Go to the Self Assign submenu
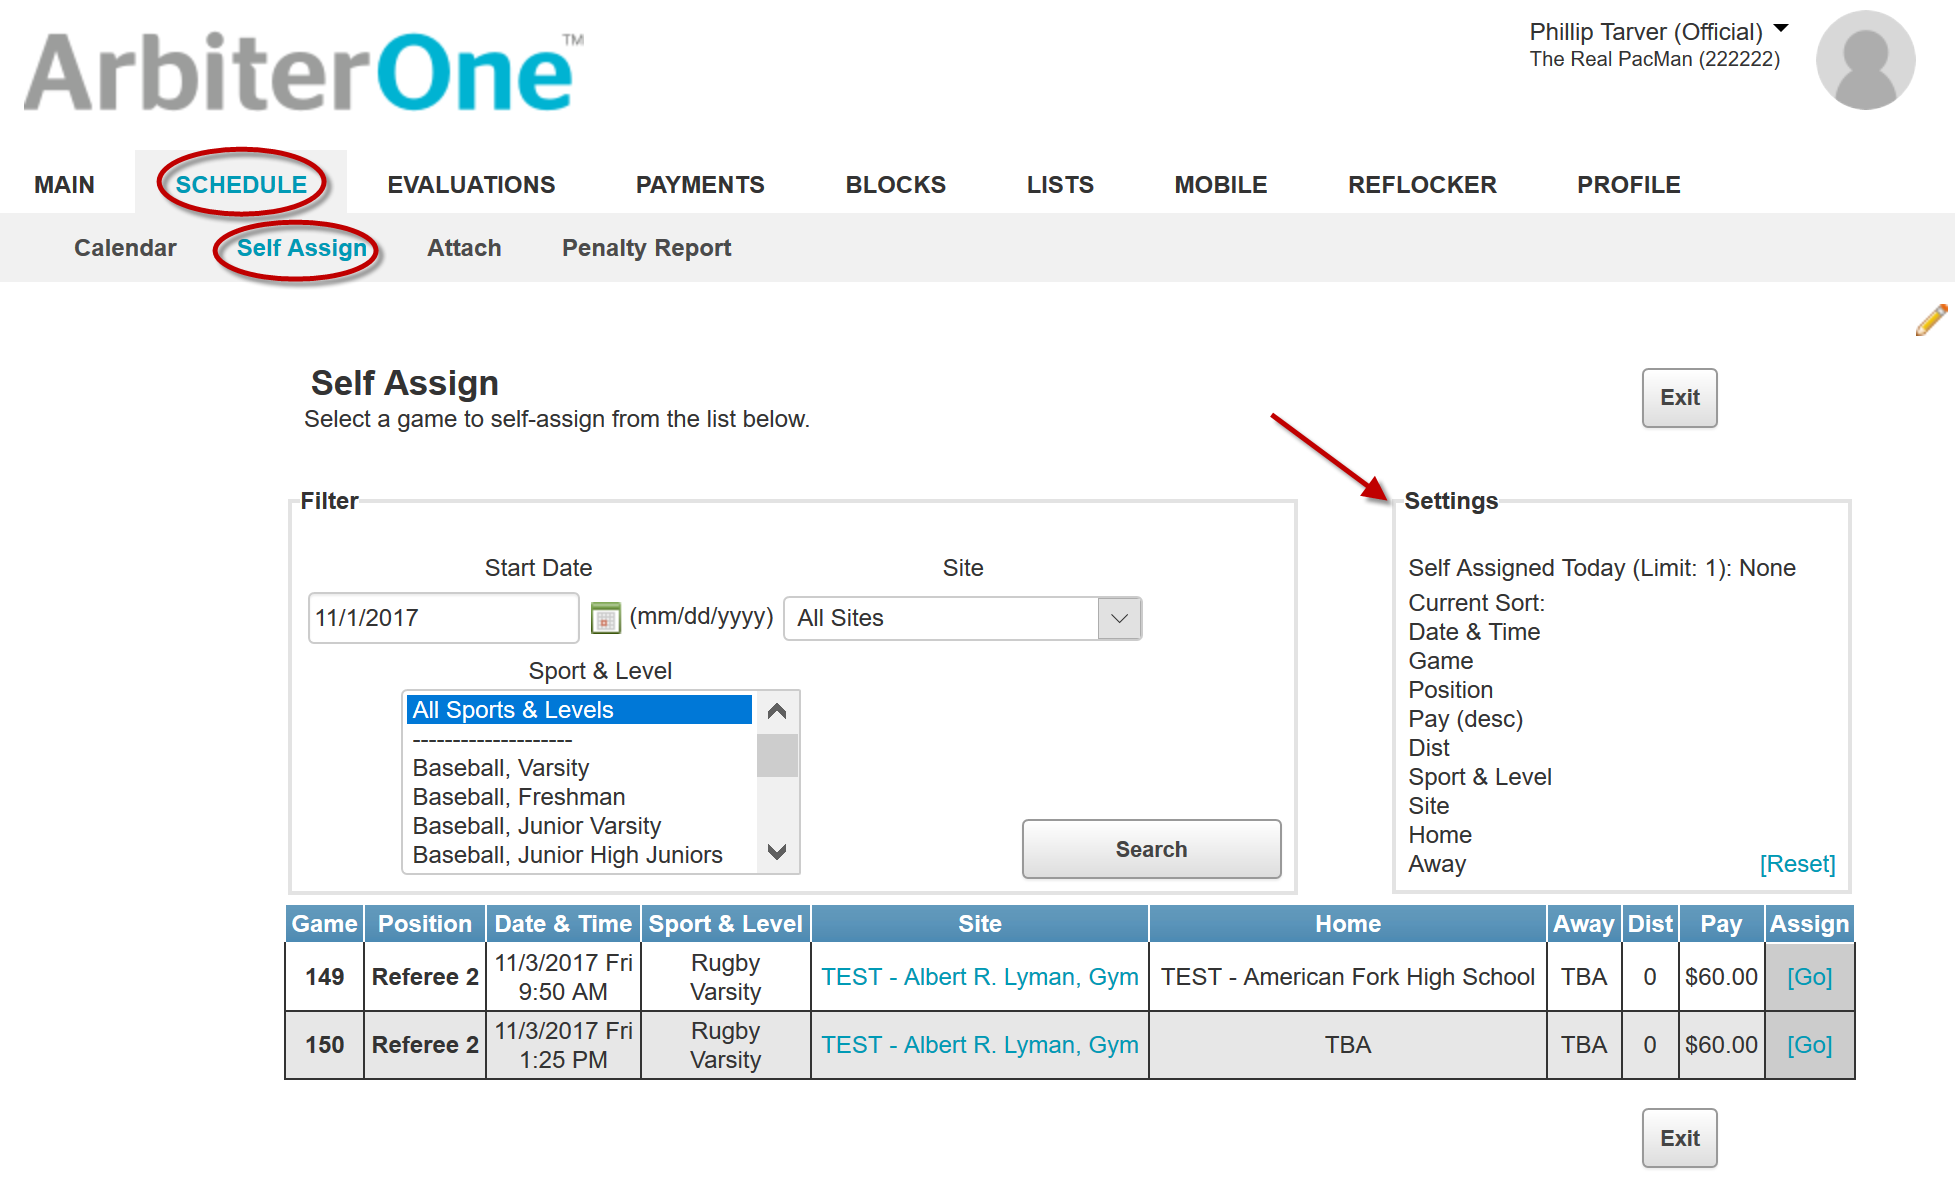Screen dimensions: 1955x1200 pyautogui.click(x=302, y=248)
